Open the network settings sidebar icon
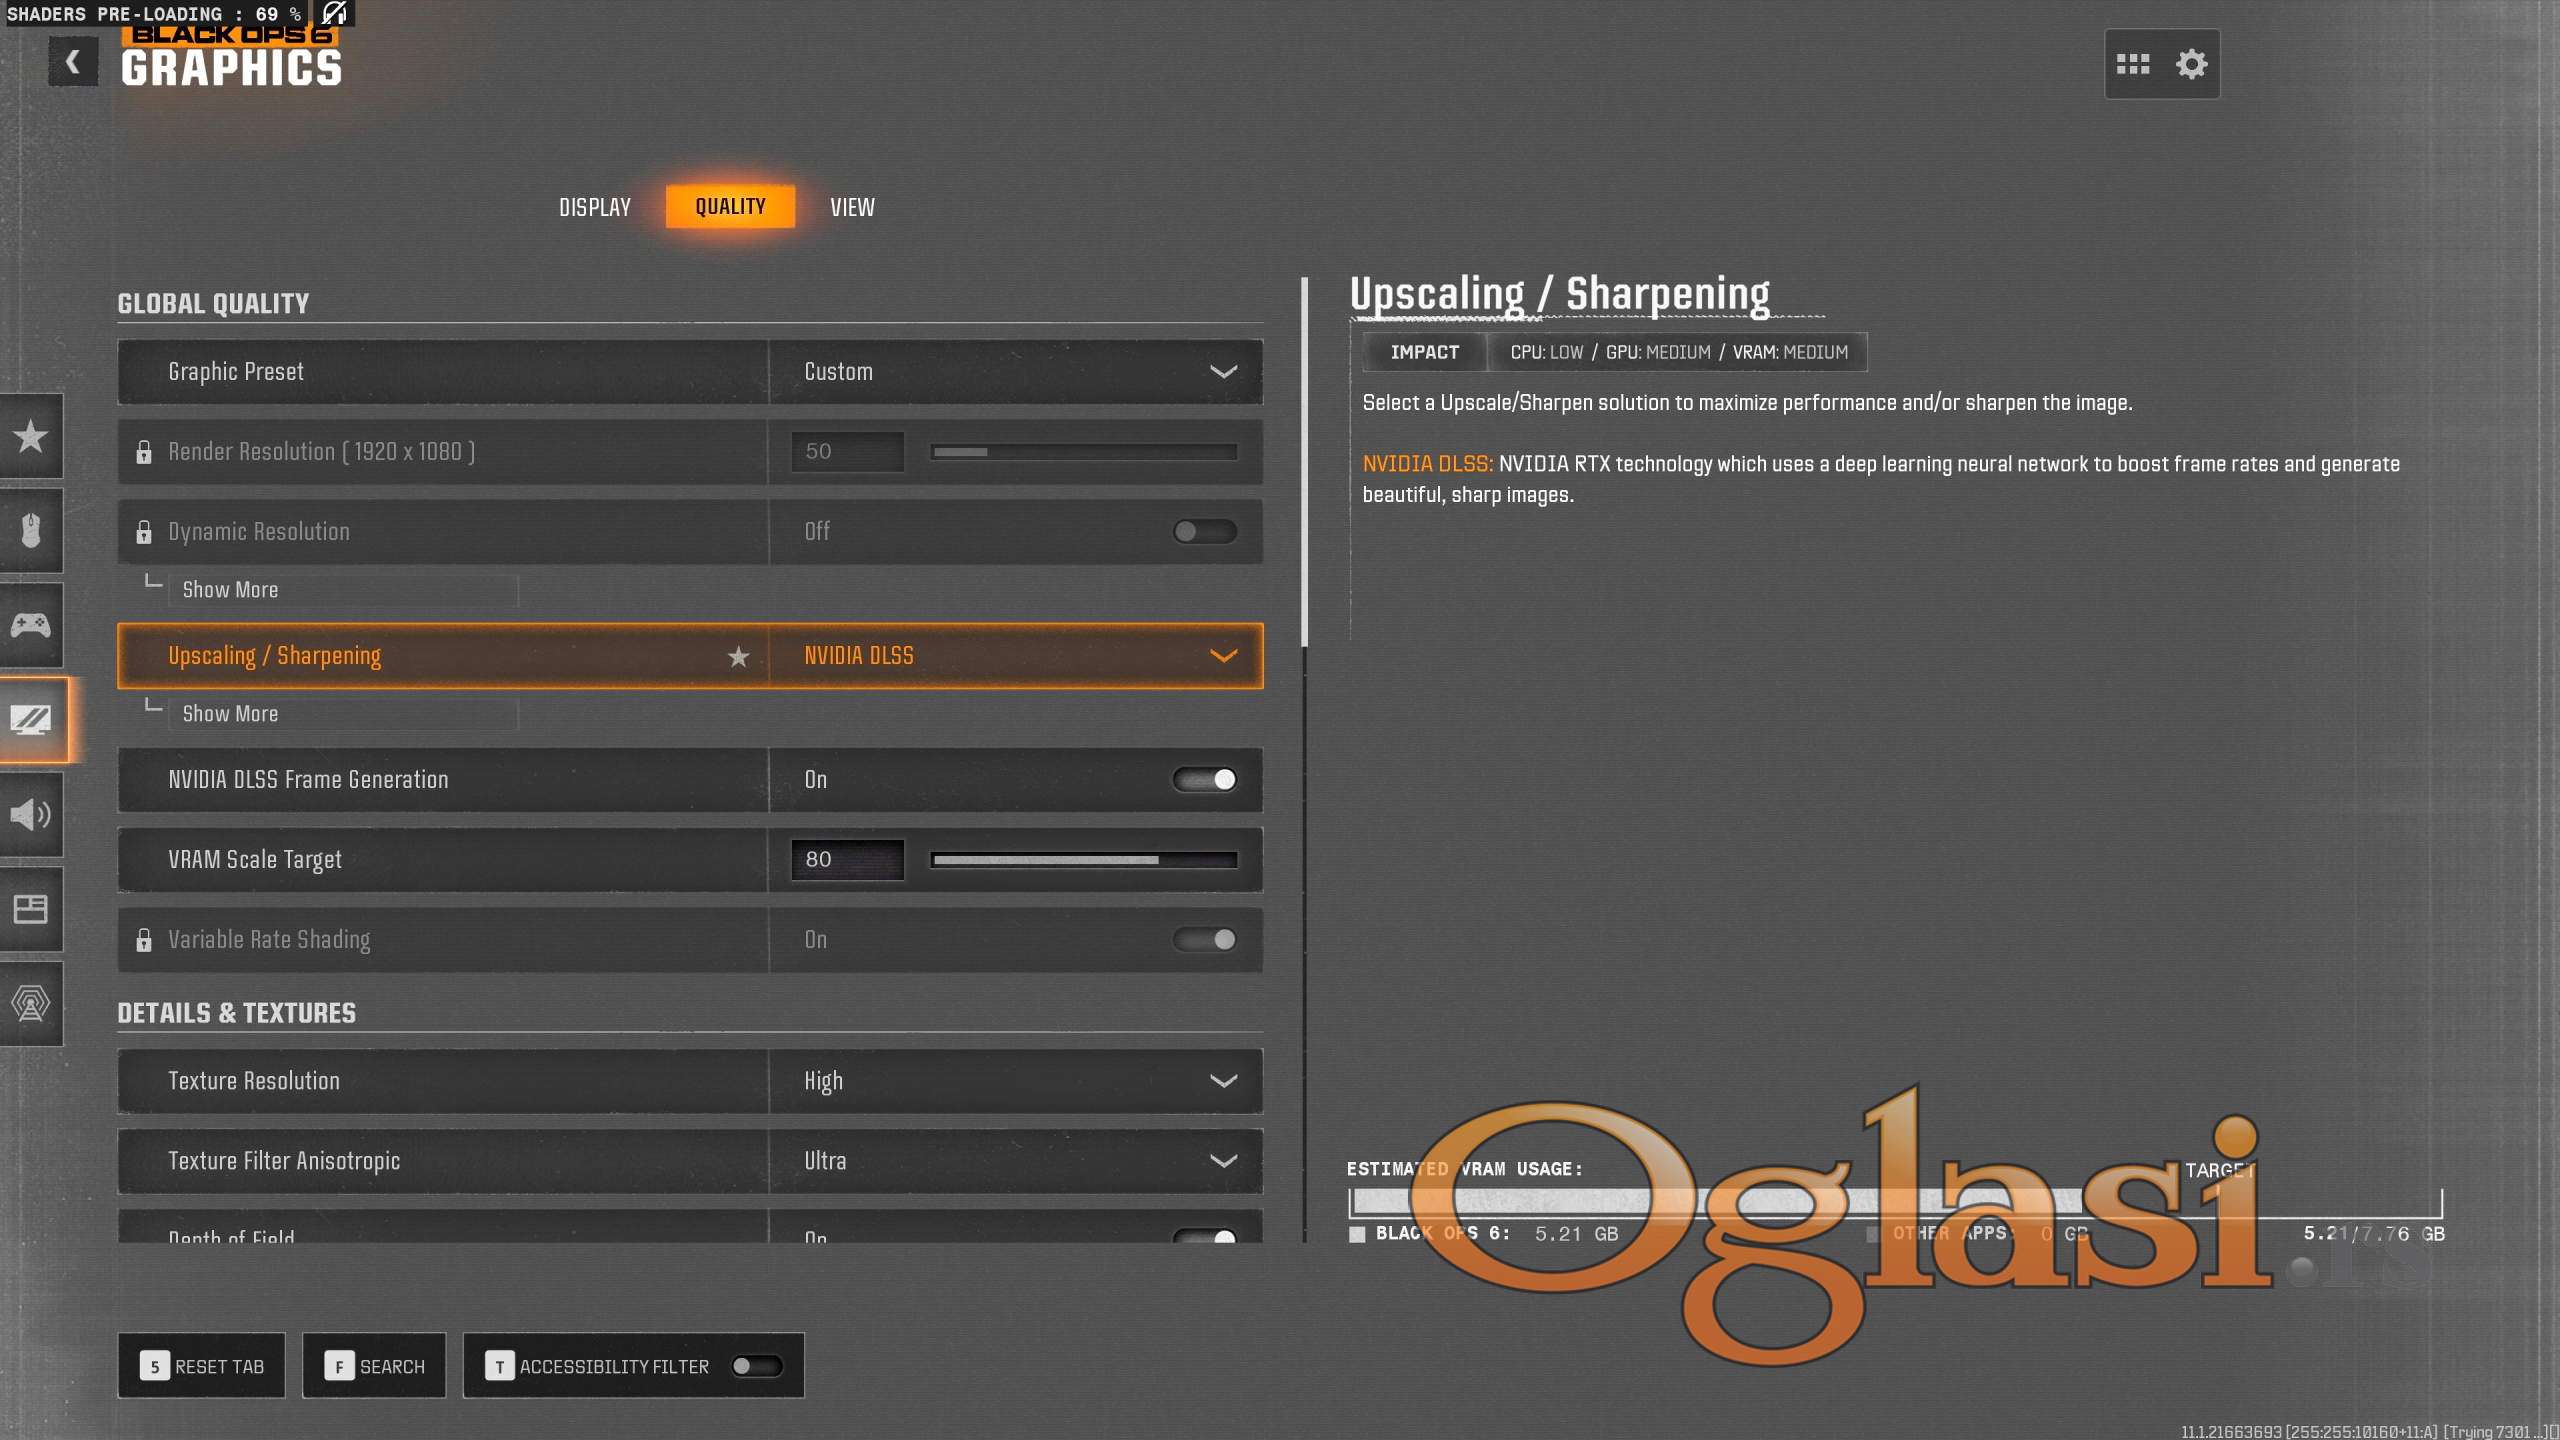Viewport: 2560px width, 1440px height. coord(30,1003)
